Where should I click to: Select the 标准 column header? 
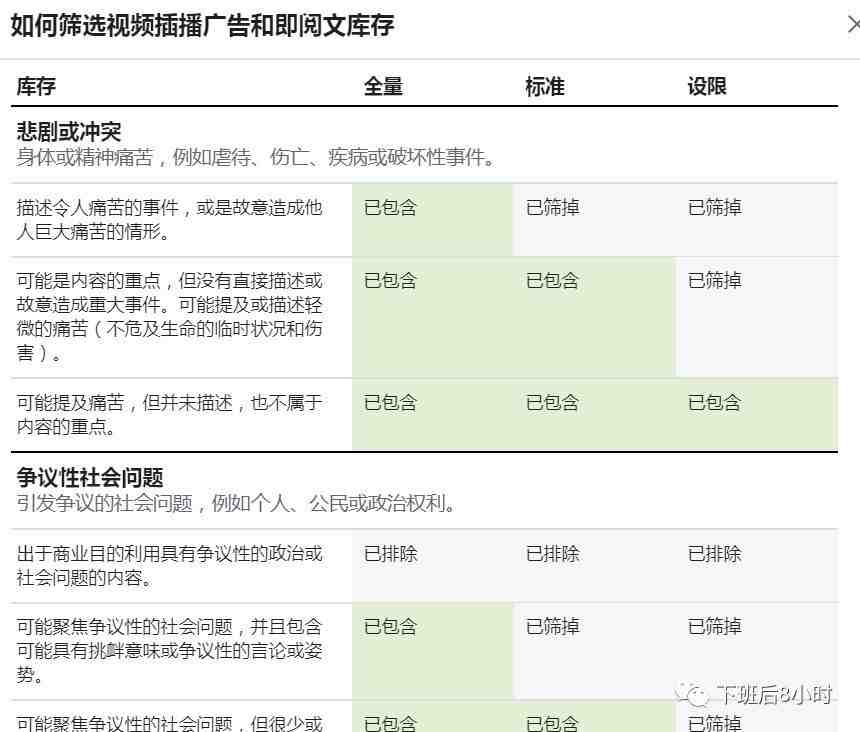[x=545, y=86]
